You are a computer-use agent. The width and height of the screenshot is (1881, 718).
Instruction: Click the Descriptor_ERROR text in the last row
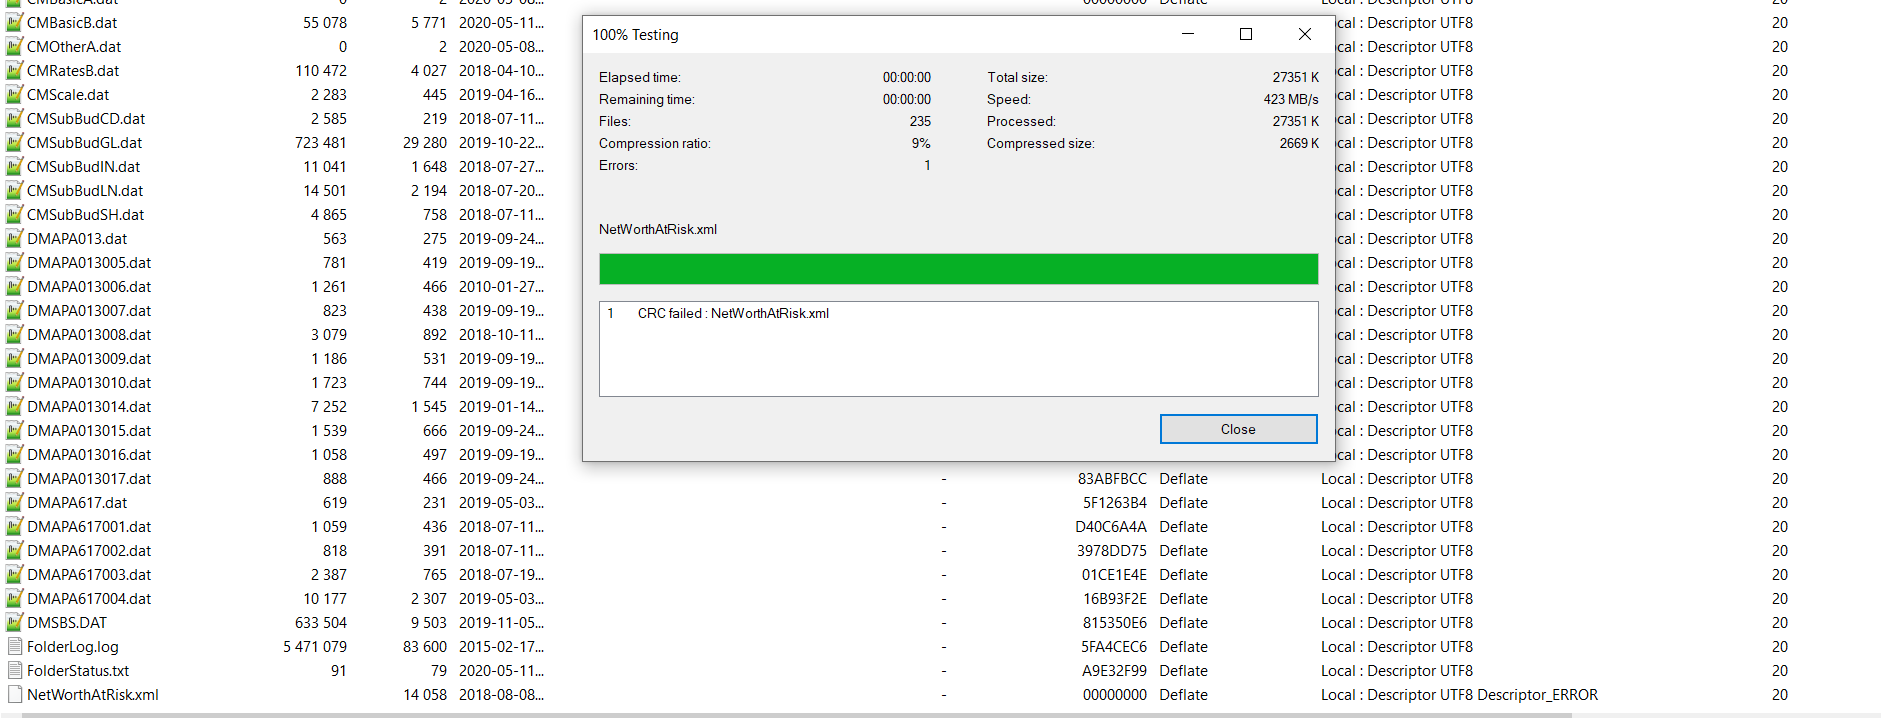1537,695
